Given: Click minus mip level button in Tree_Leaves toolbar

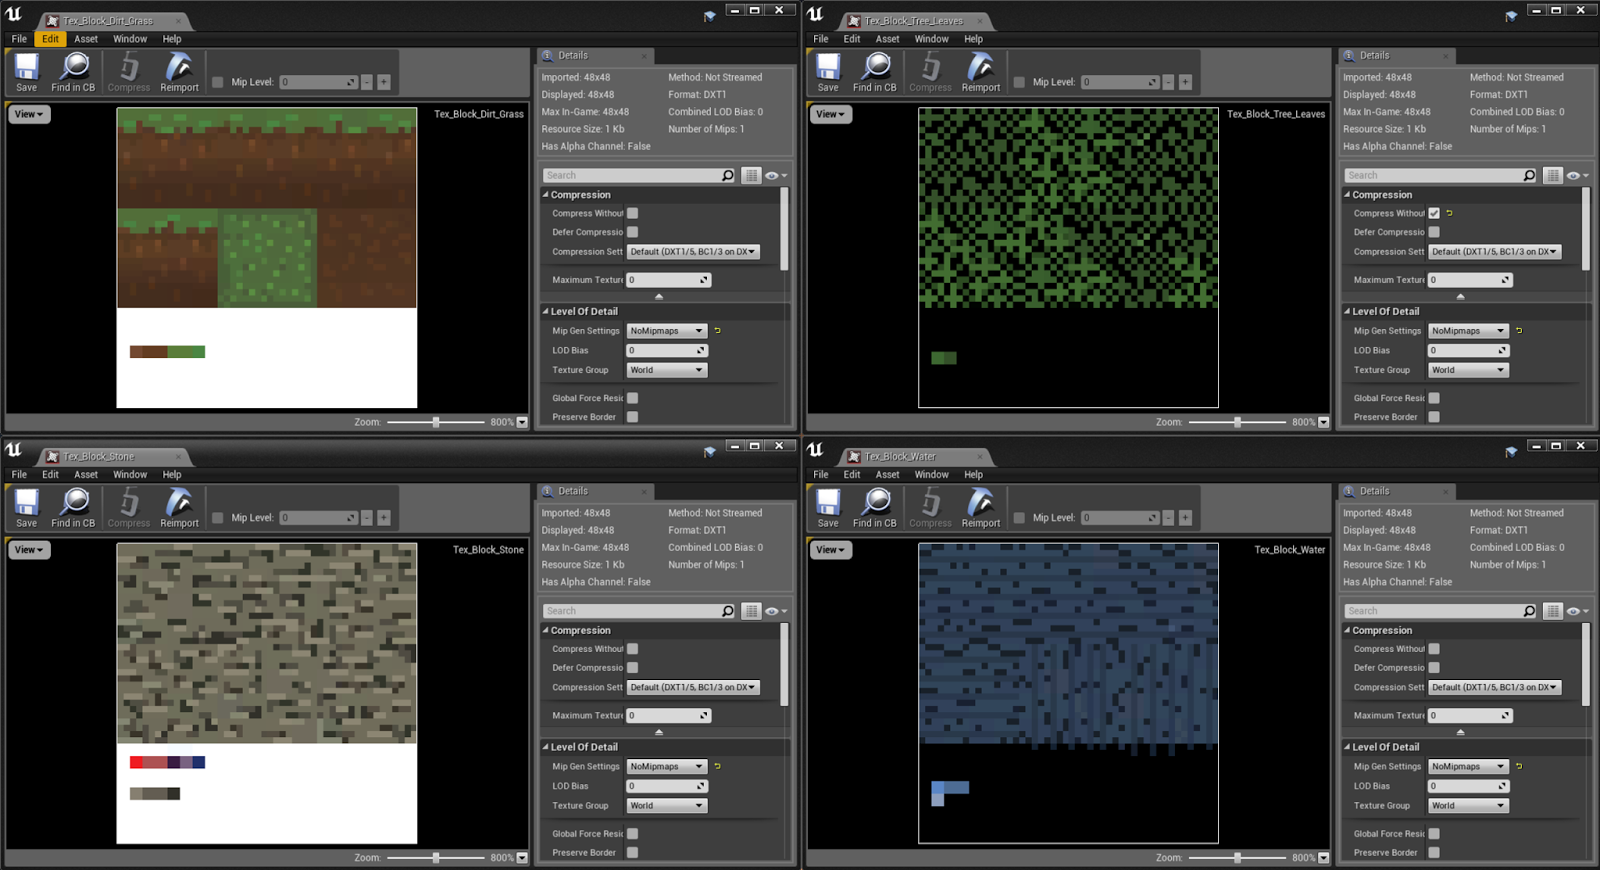Looking at the screenshot, I should tap(1168, 82).
